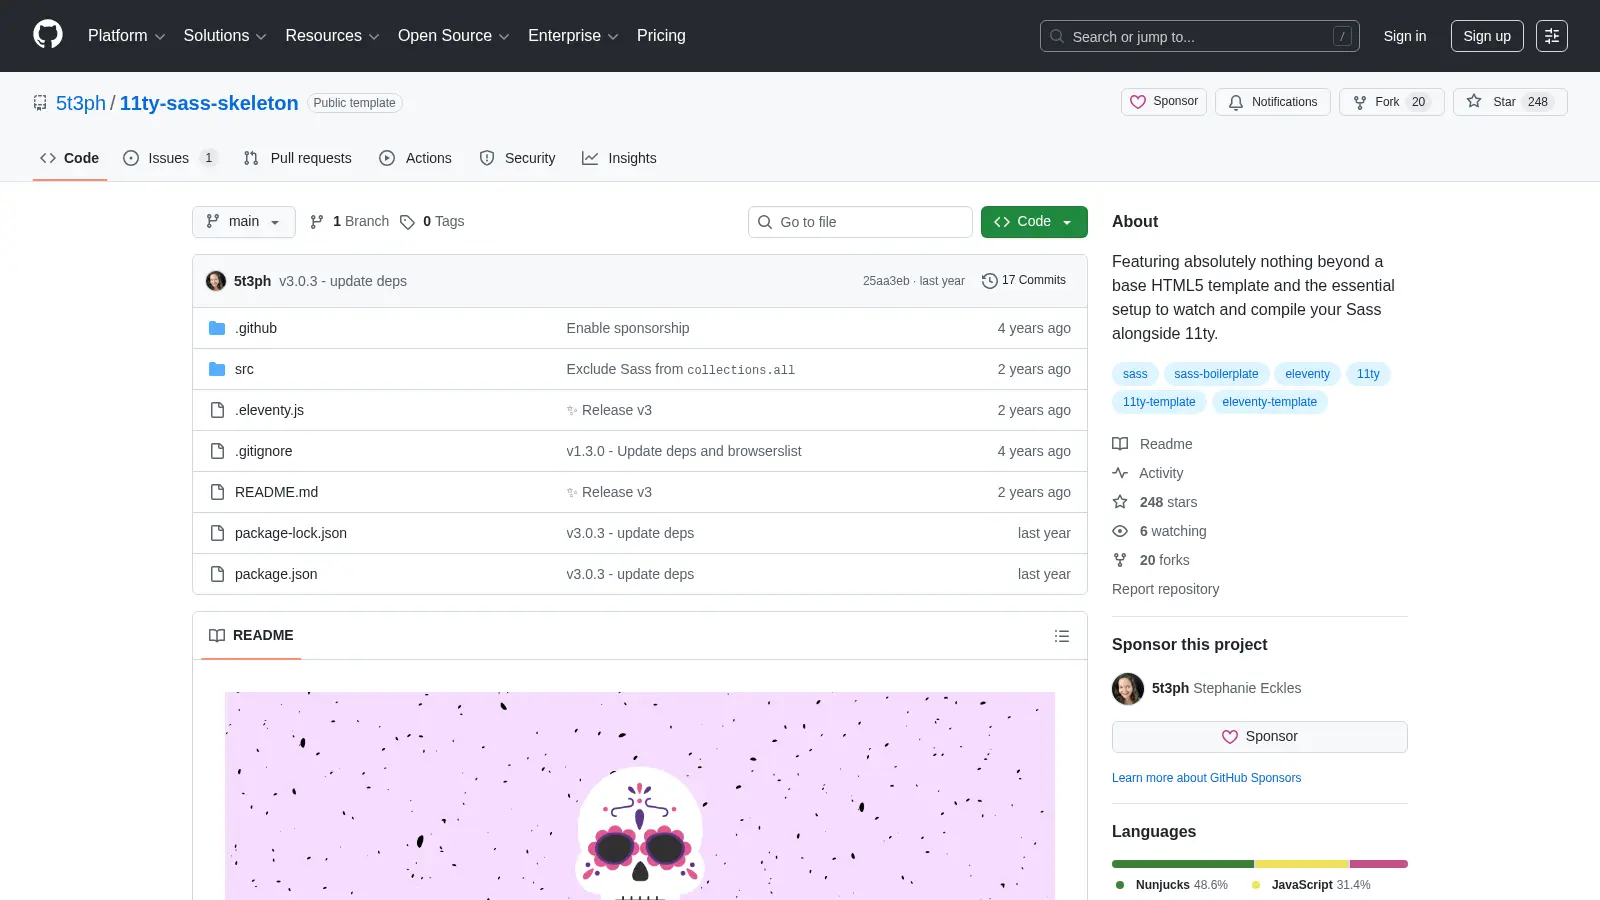Click the commits history clock icon
1600x900 pixels.
(x=990, y=281)
